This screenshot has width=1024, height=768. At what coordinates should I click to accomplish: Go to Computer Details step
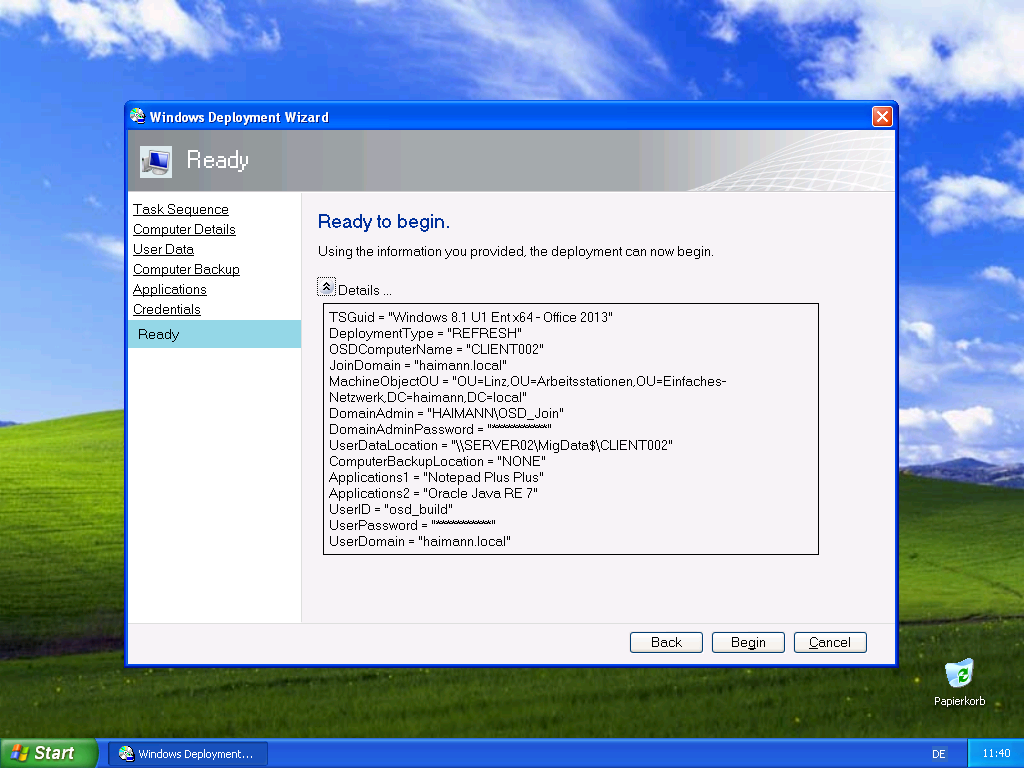pyautogui.click(x=184, y=229)
